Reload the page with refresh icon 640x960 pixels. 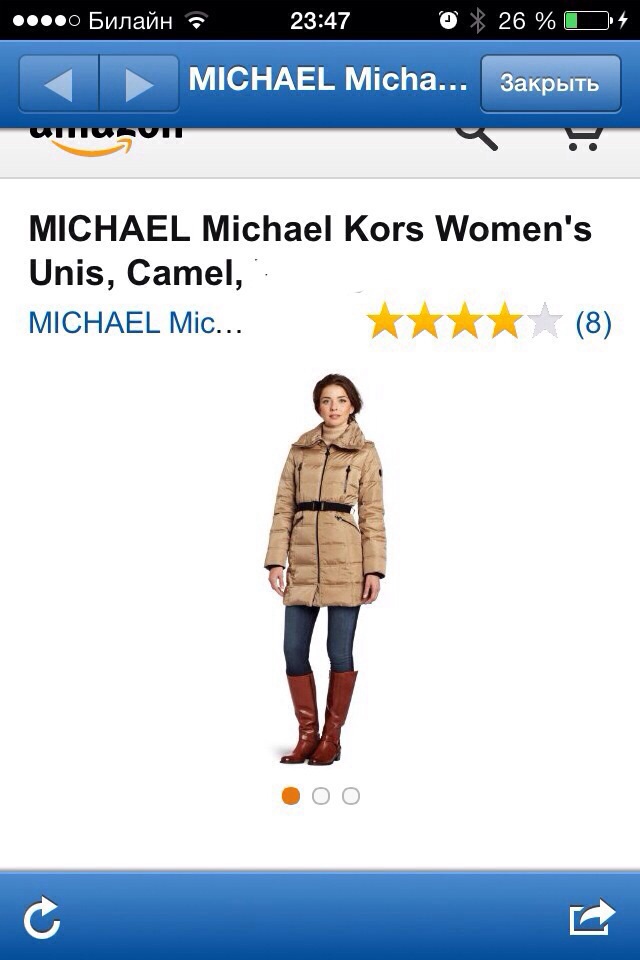[42, 917]
